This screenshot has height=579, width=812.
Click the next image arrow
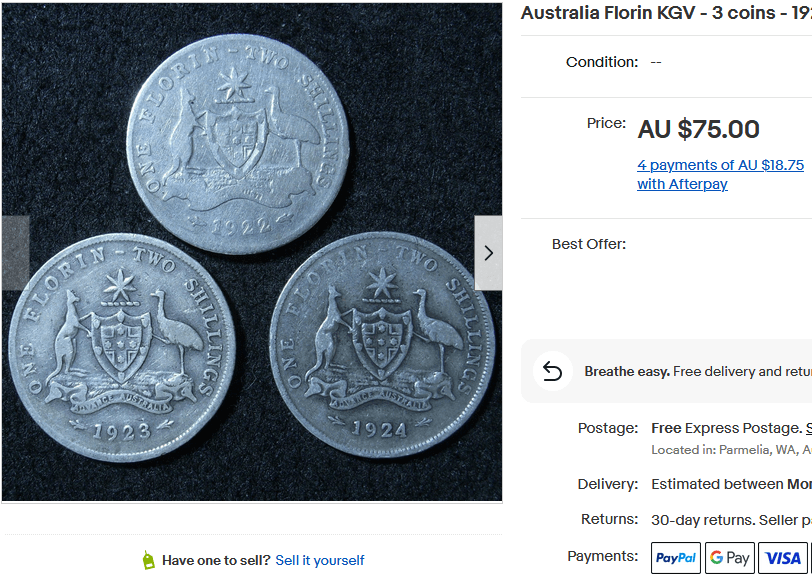[x=488, y=253]
